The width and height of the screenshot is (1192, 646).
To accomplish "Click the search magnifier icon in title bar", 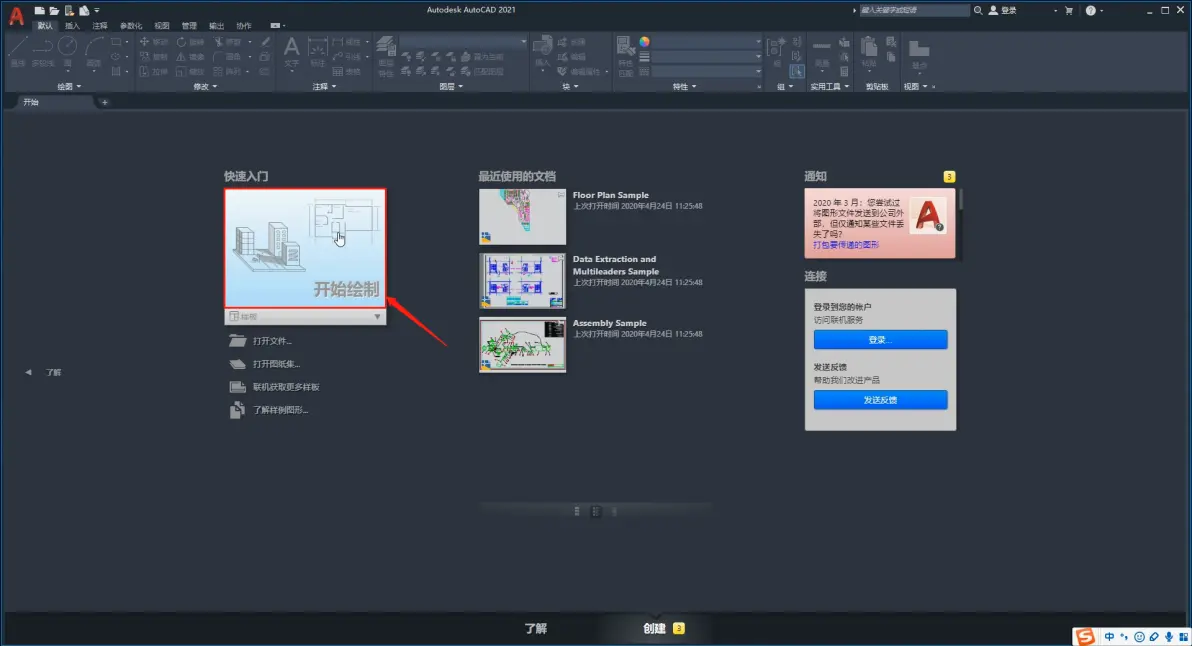I will (978, 11).
